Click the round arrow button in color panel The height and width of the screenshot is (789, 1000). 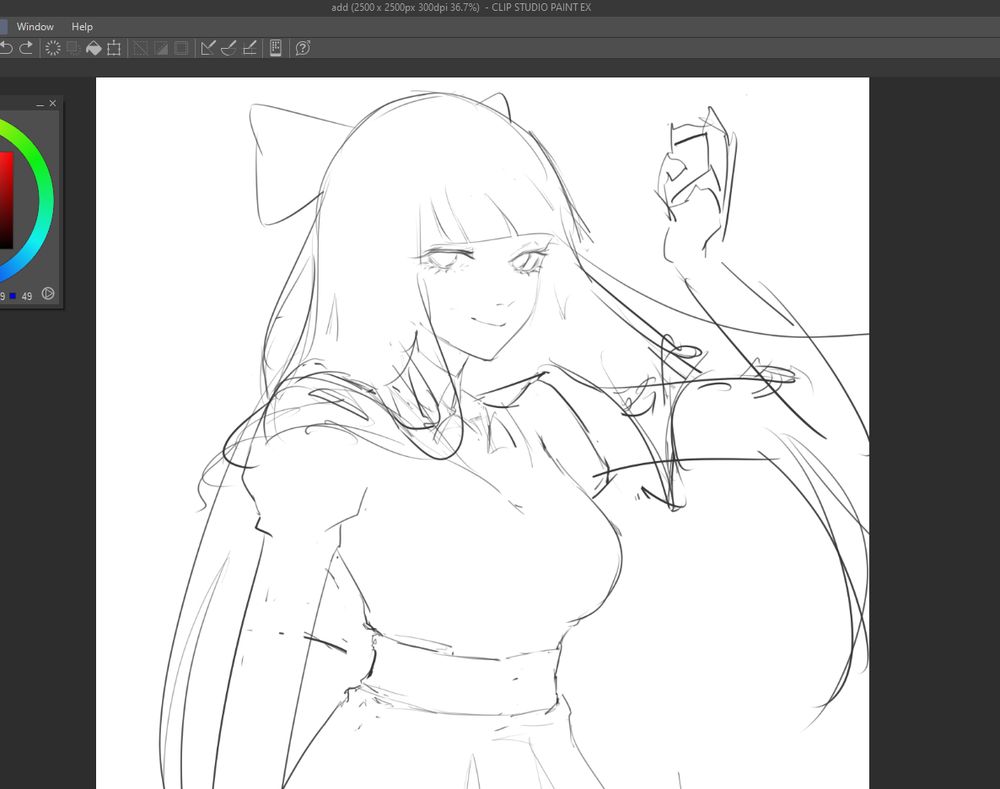(48, 293)
